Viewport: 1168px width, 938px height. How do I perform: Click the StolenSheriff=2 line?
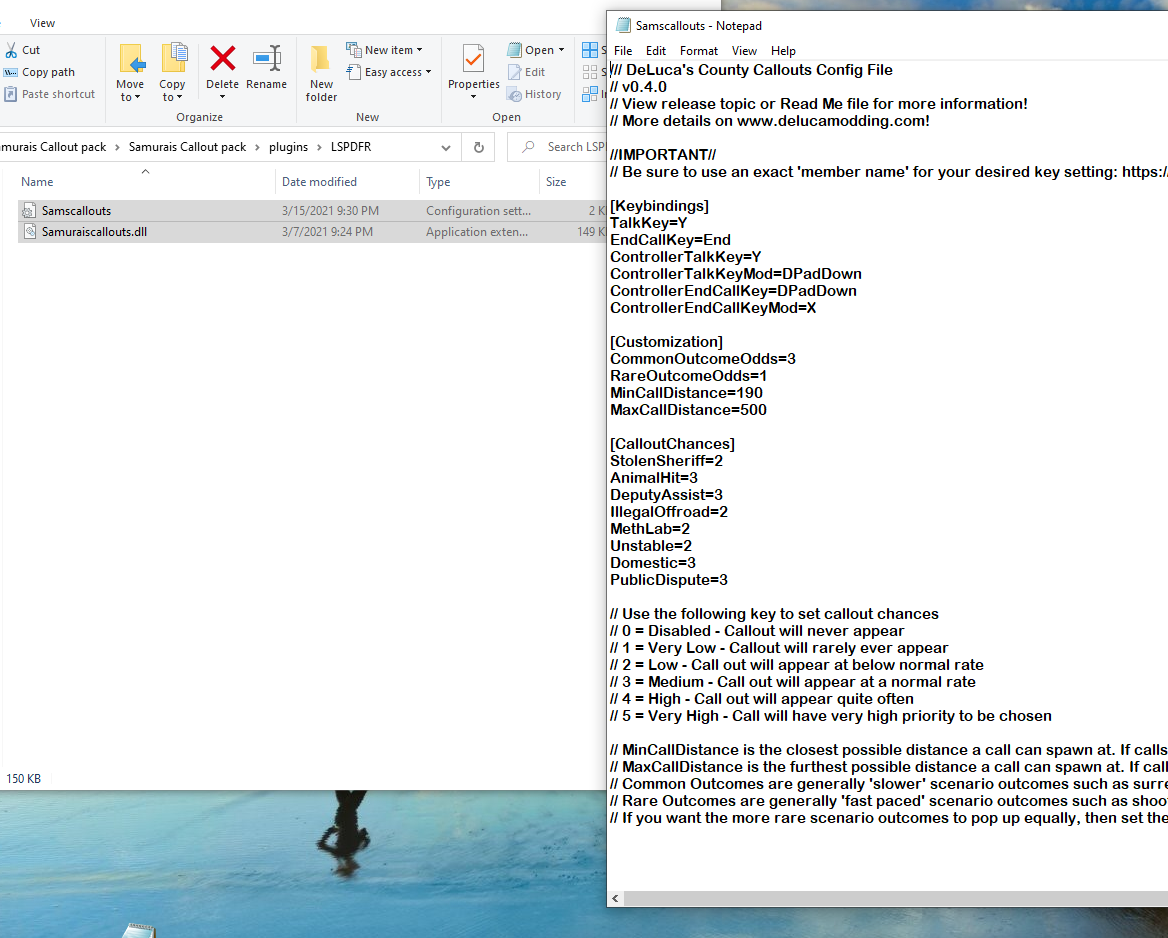tap(667, 460)
